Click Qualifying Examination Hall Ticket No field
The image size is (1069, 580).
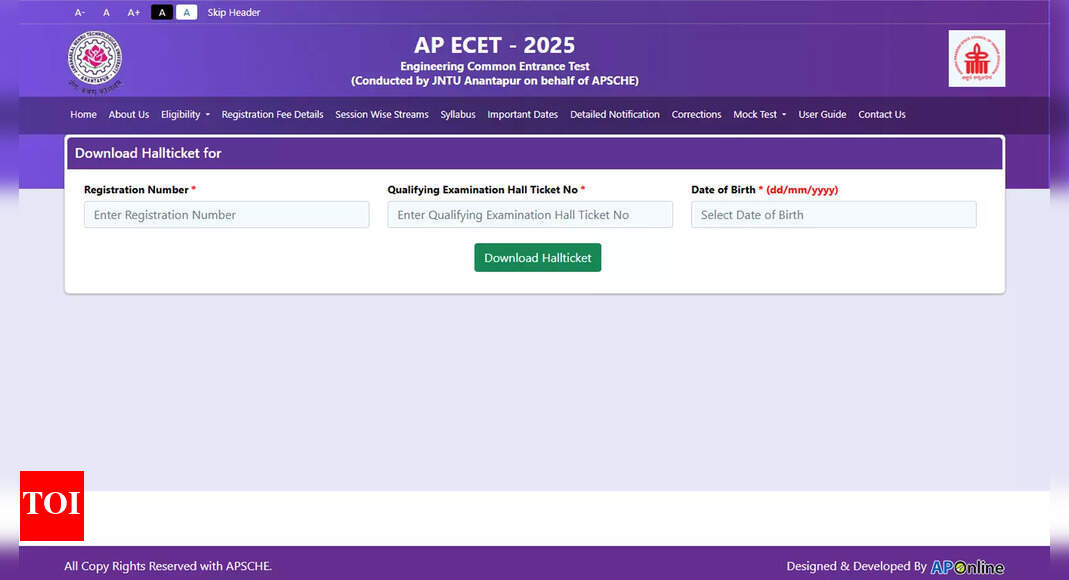click(x=530, y=215)
